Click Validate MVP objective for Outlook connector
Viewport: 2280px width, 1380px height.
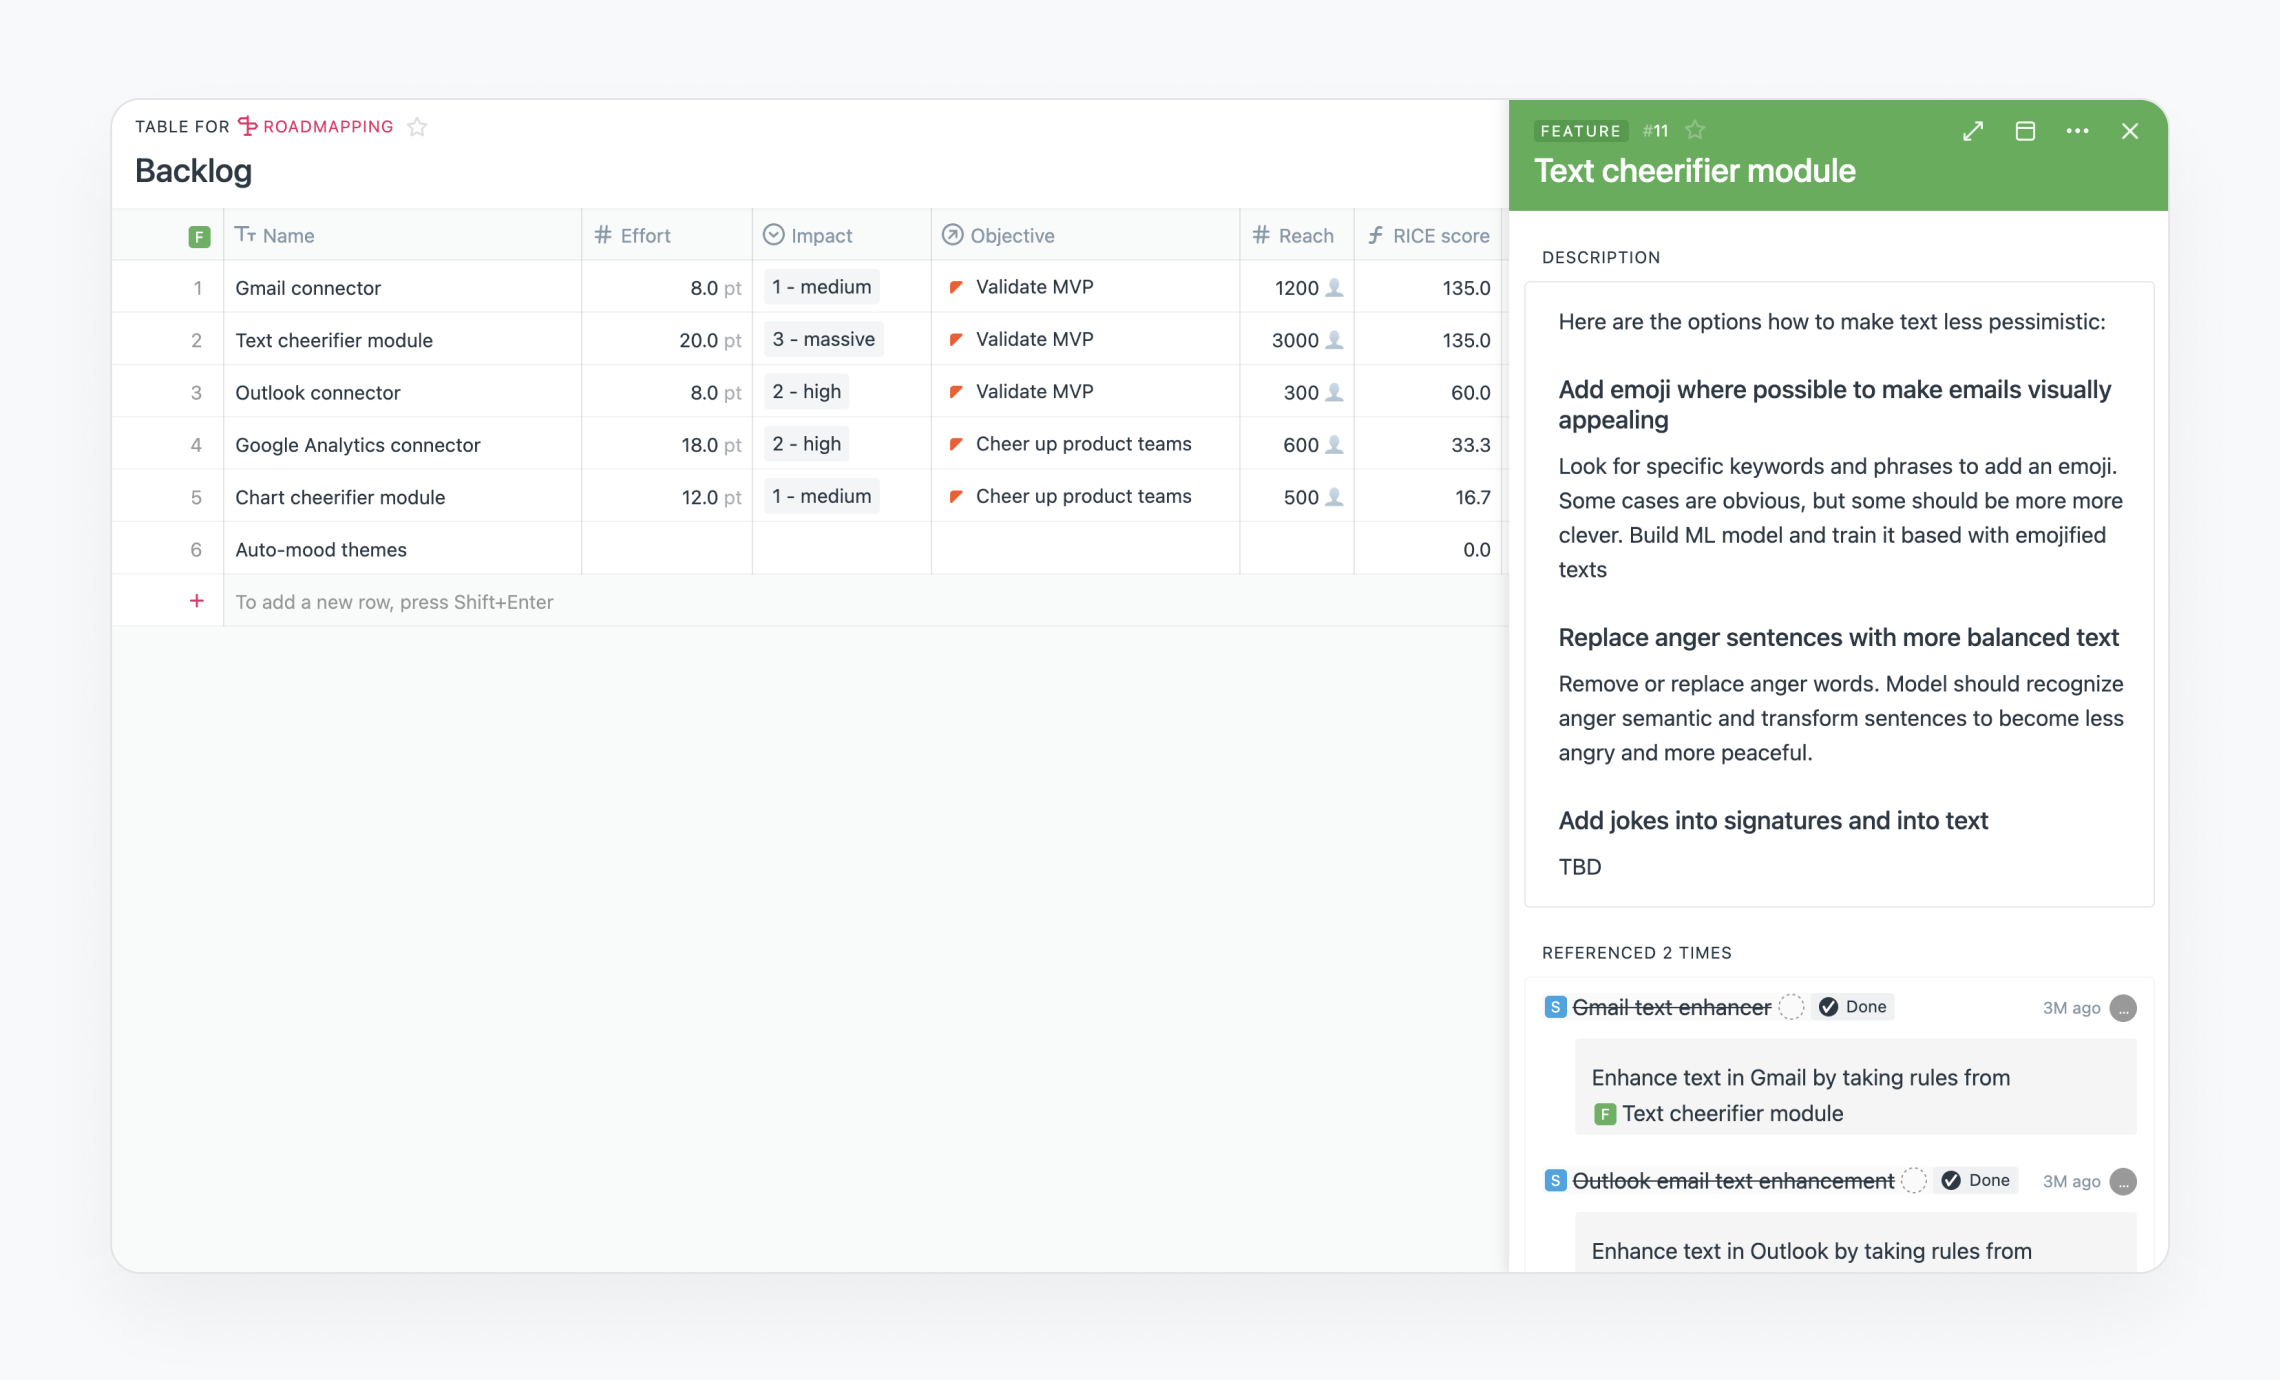coord(1034,391)
